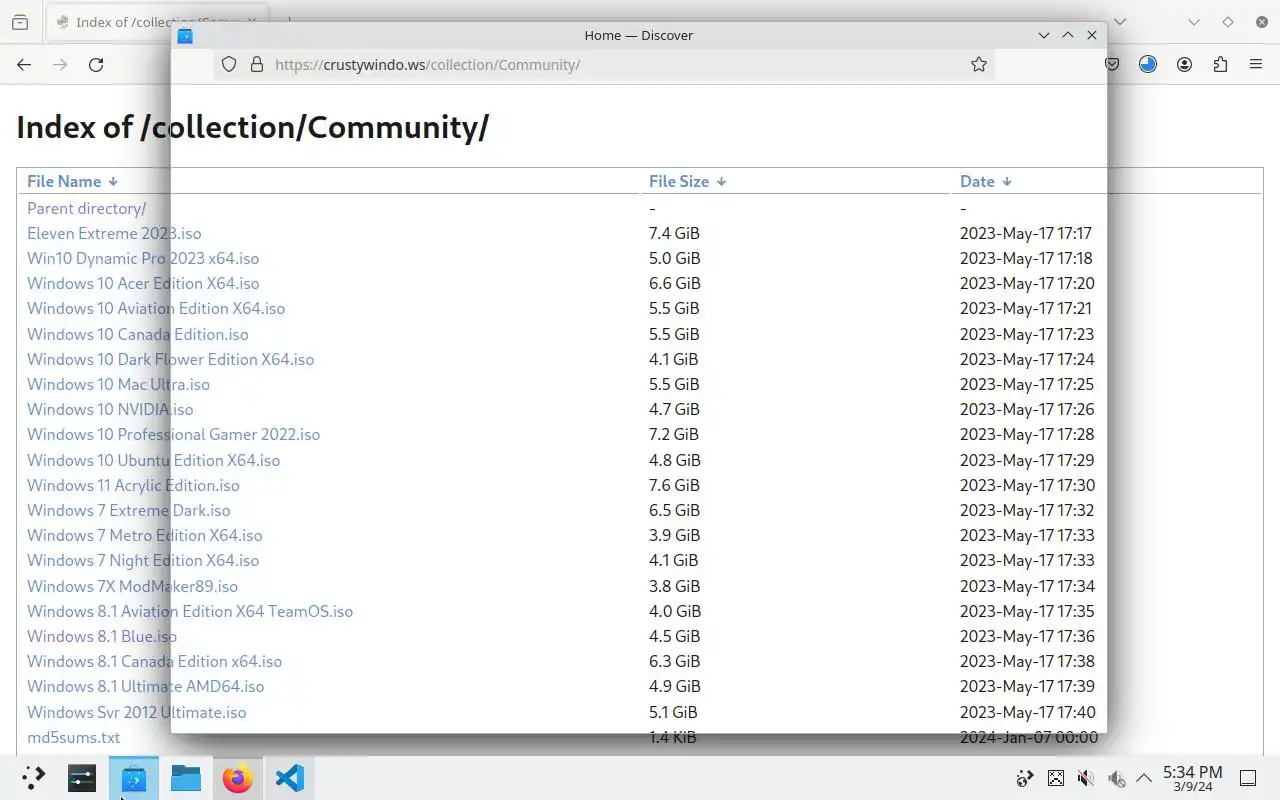
Task: Click Windows 11 Acrylic Edition.iso
Action: click(x=133, y=485)
